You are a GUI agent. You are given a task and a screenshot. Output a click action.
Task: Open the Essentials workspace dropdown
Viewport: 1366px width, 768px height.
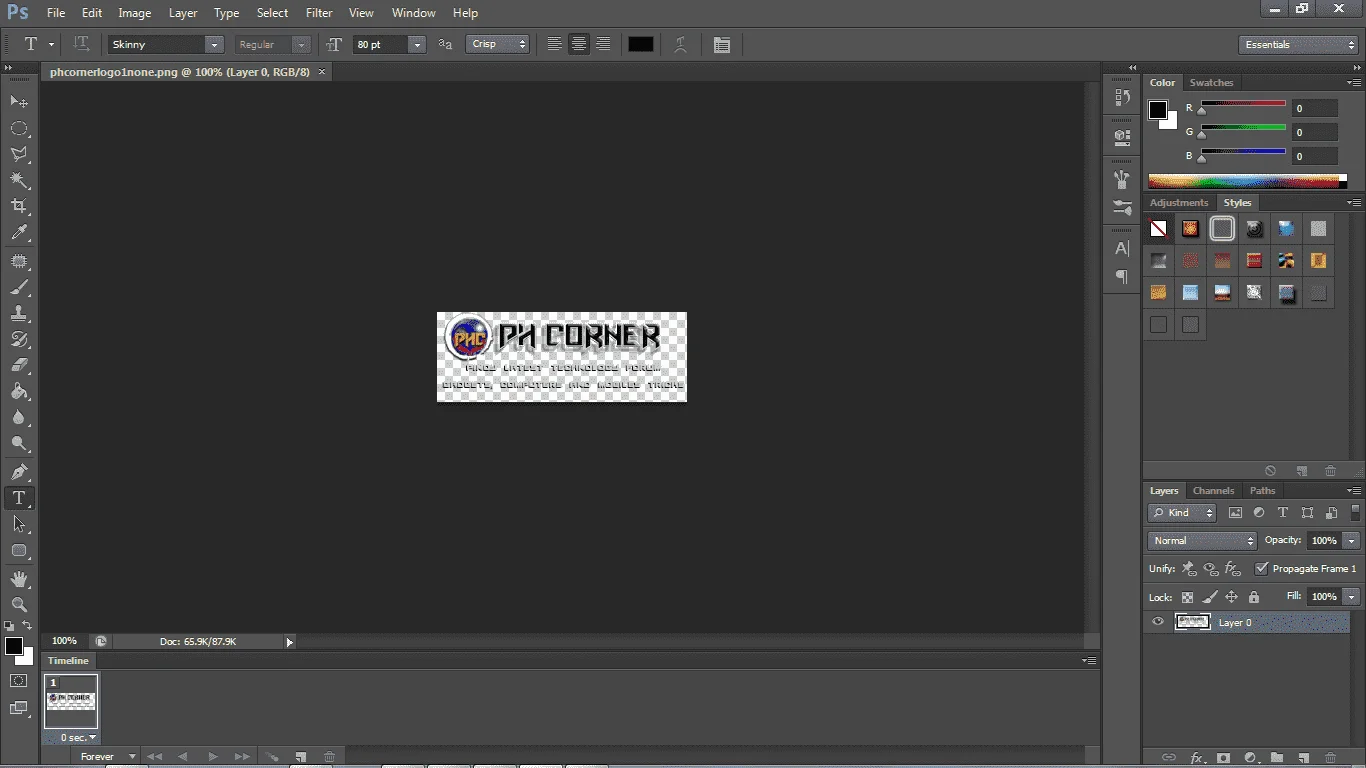tap(1297, 44)
